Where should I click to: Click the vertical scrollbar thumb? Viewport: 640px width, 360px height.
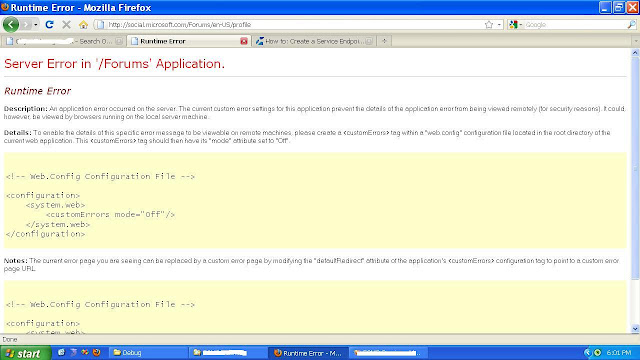click(635, 168)
